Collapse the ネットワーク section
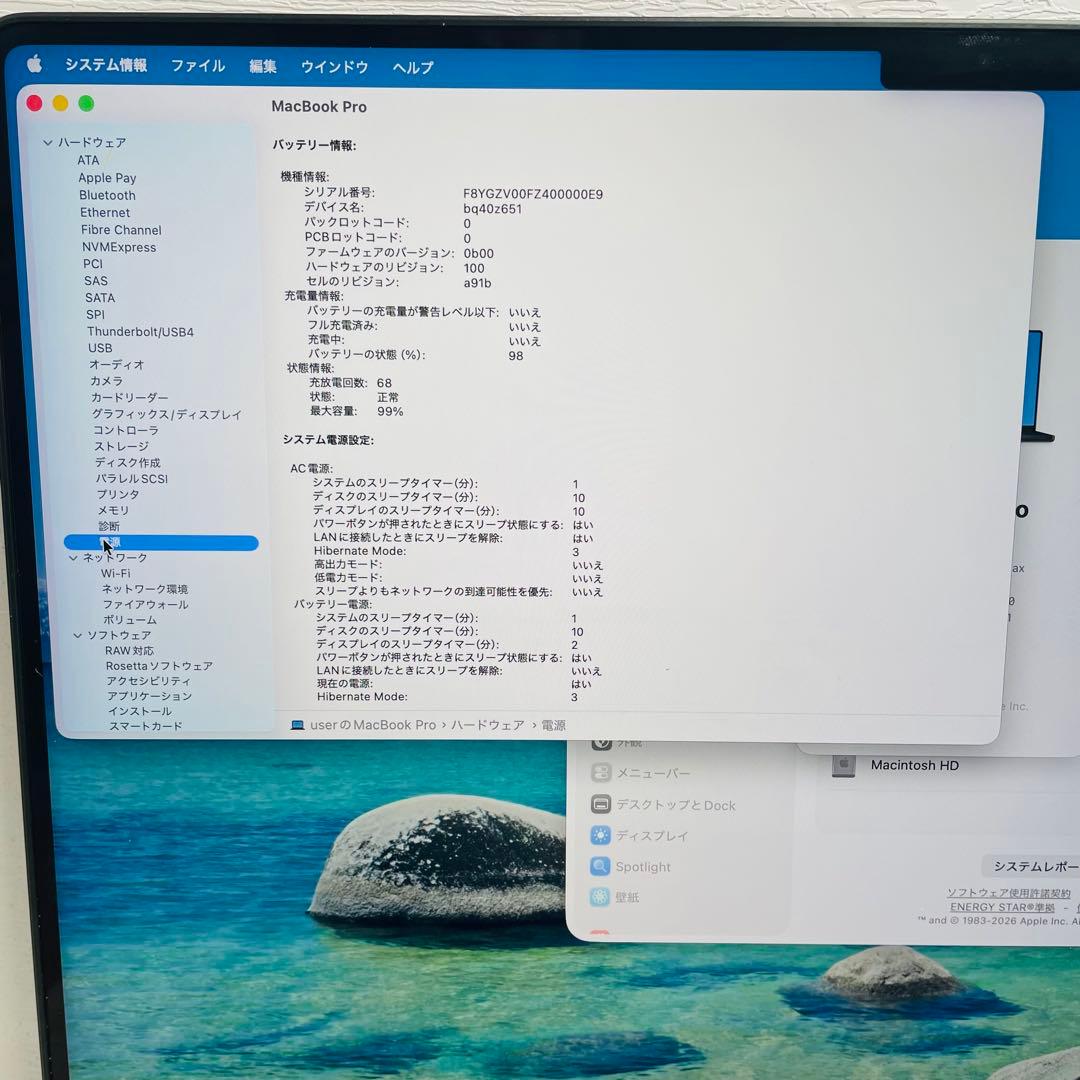 73,557
